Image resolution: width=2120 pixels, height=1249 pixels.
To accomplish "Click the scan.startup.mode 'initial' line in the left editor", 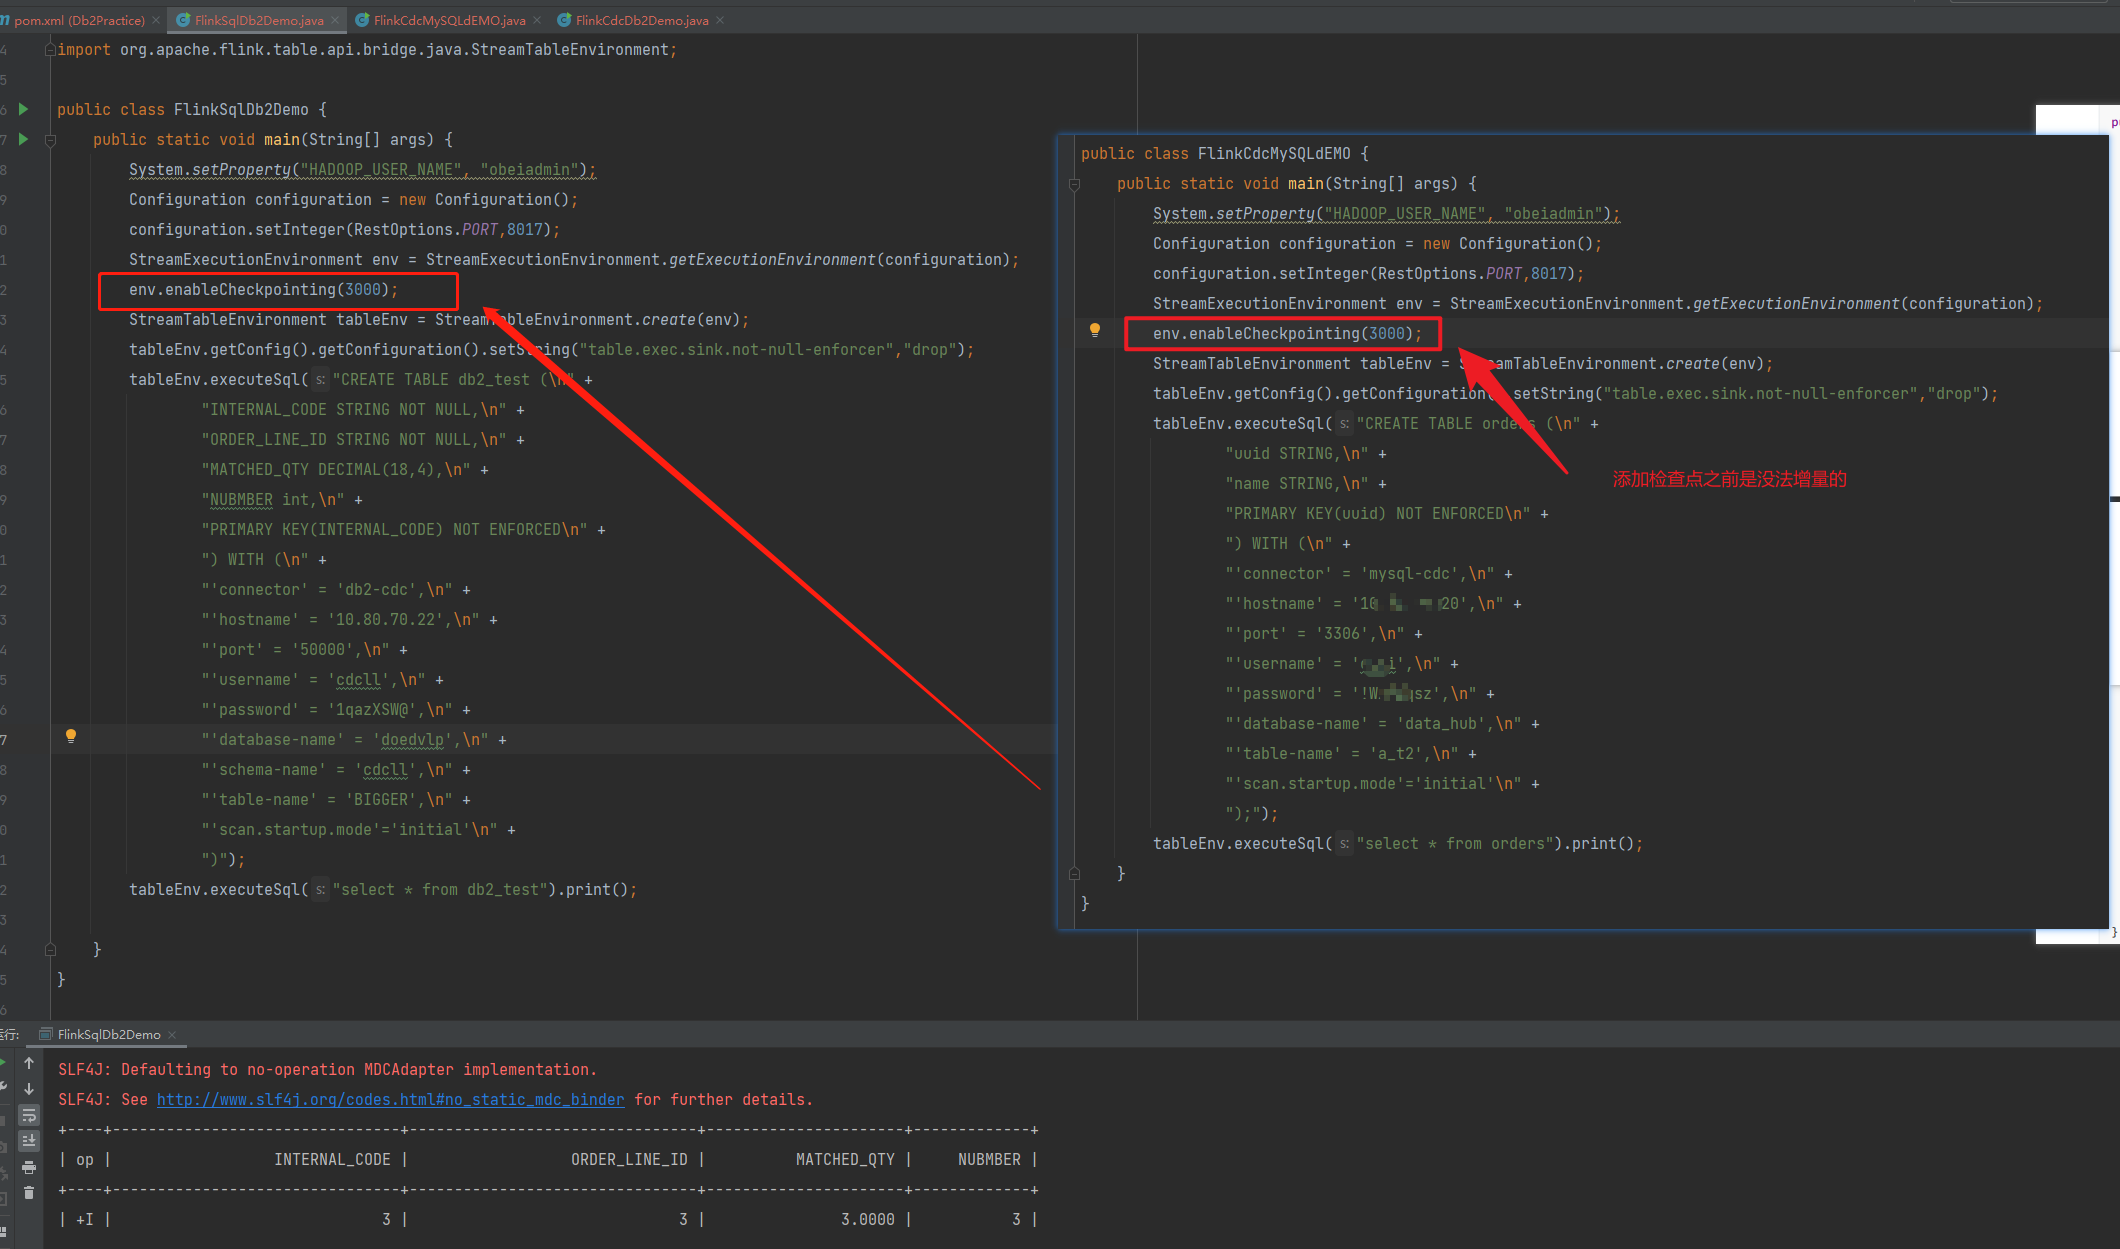I will point(358,829).
